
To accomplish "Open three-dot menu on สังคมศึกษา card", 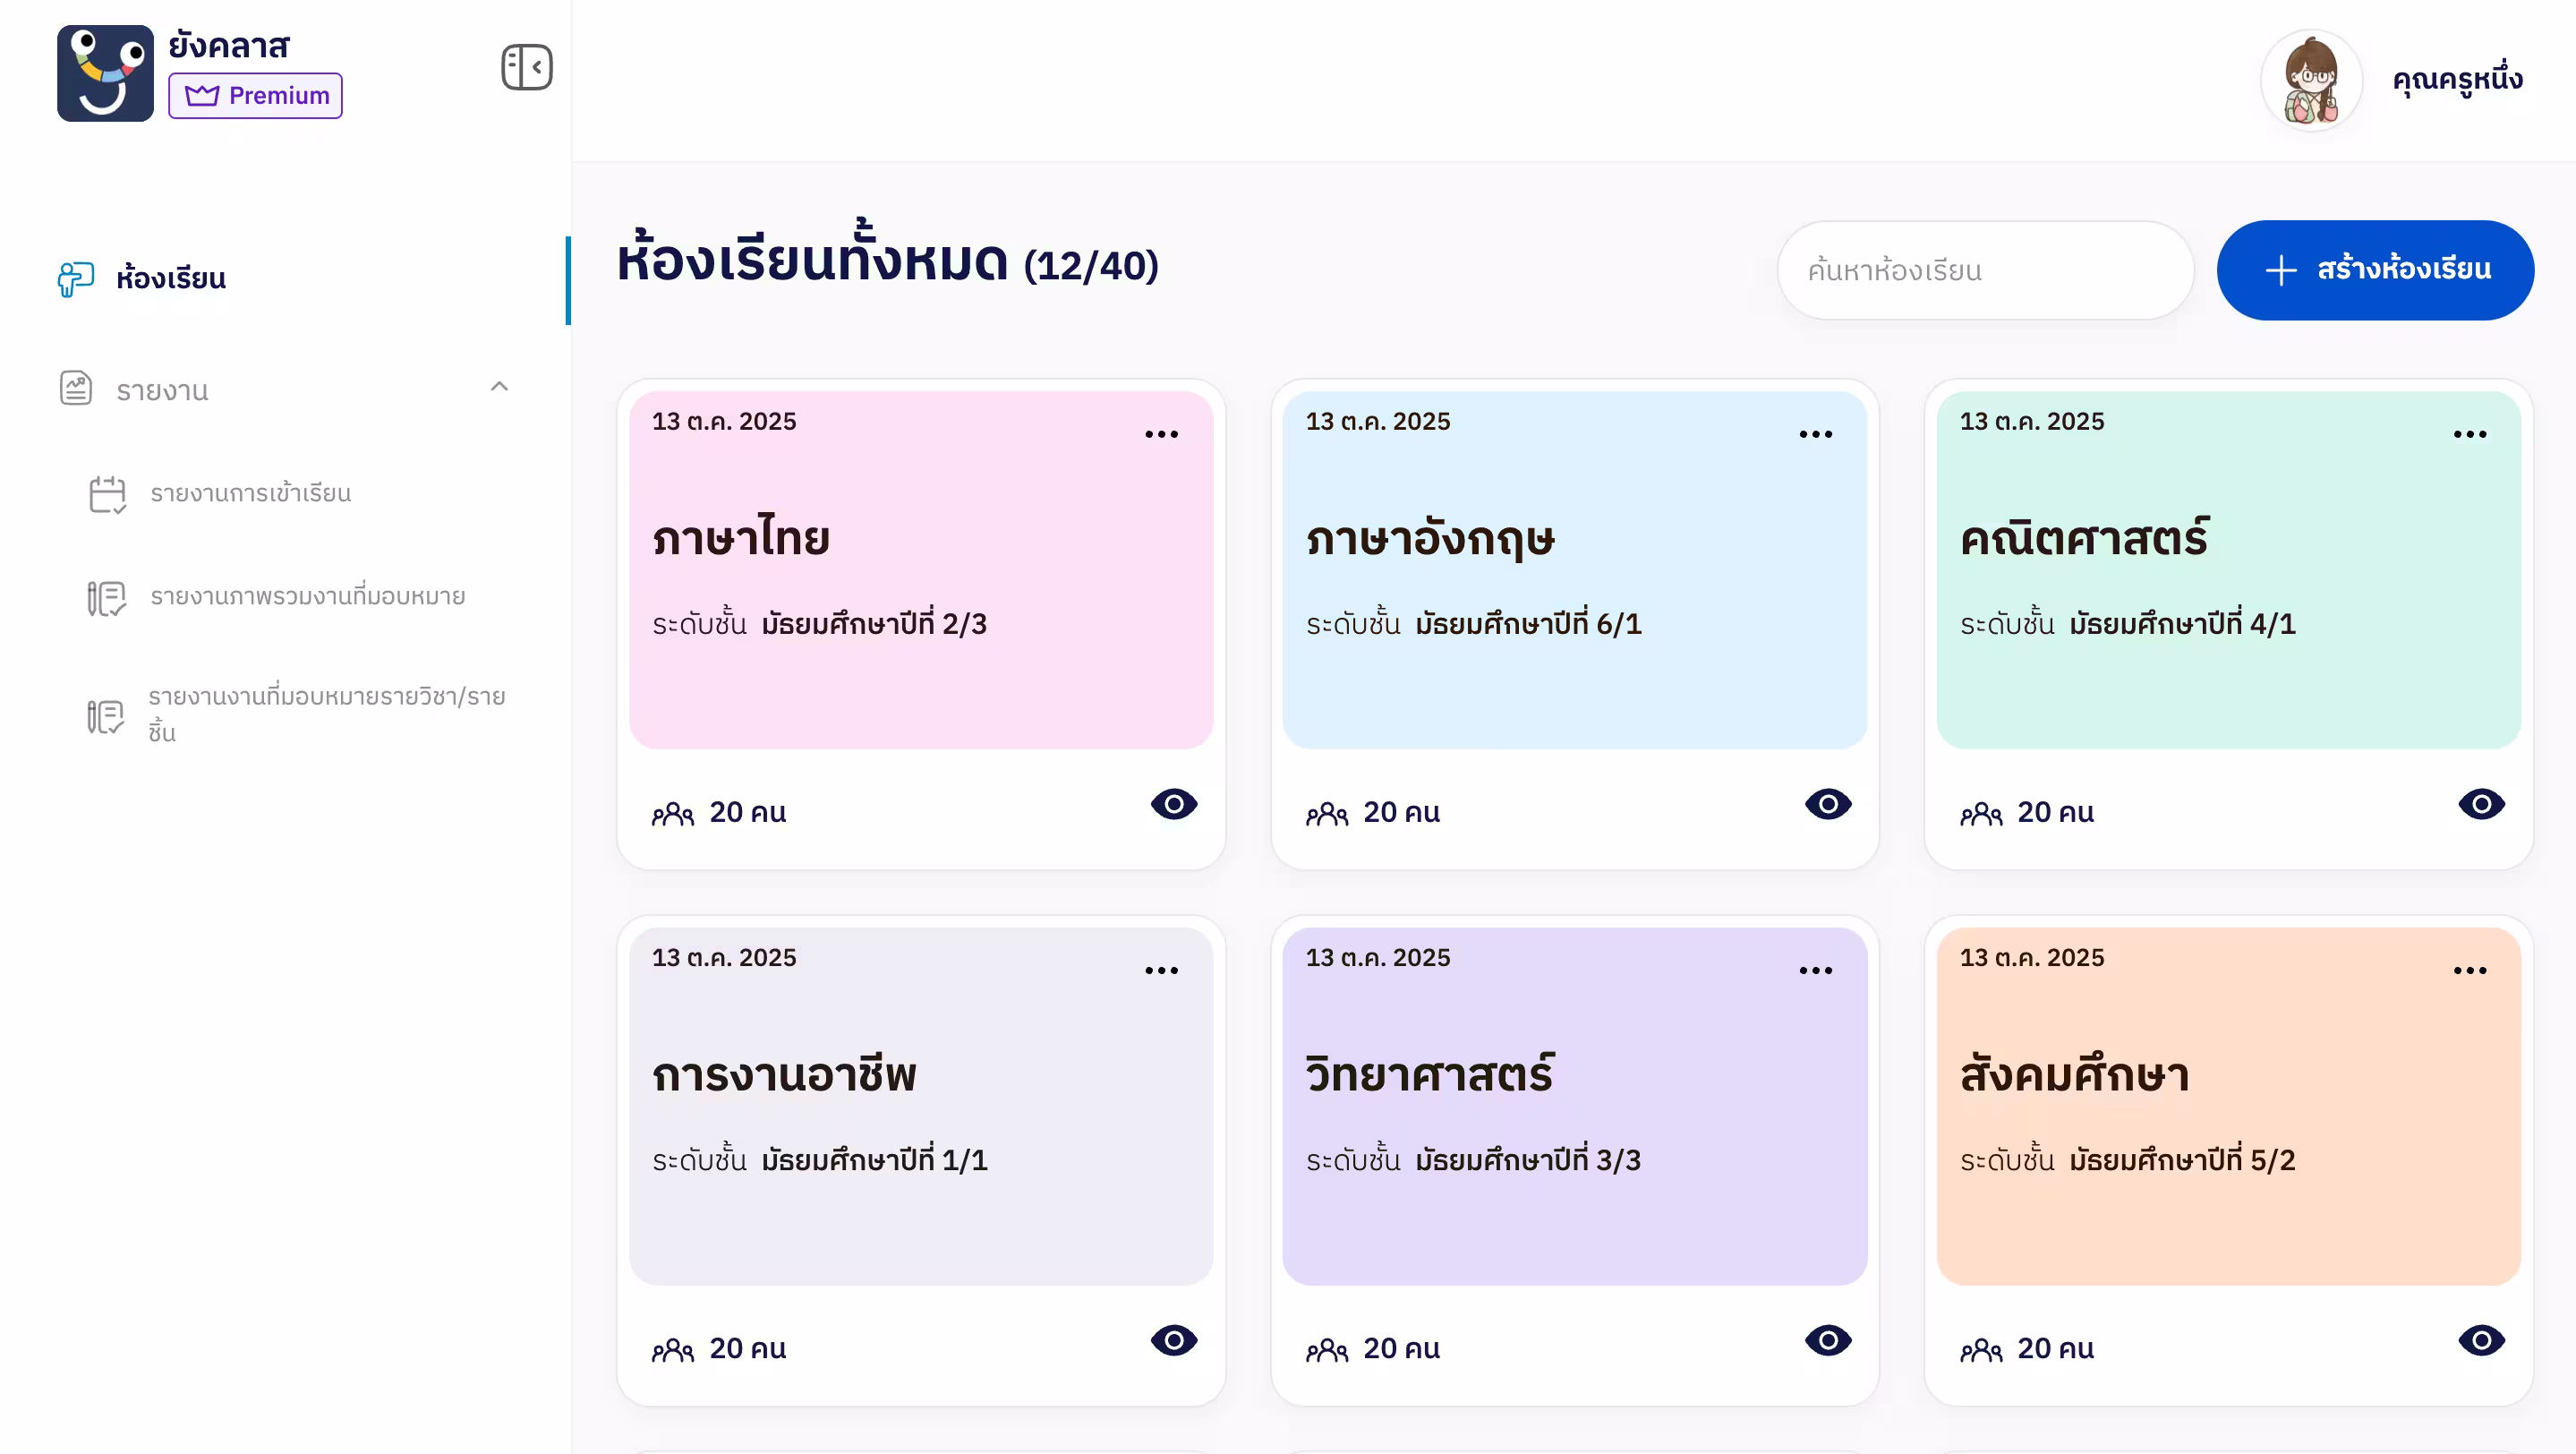I will click(2469, 970).
